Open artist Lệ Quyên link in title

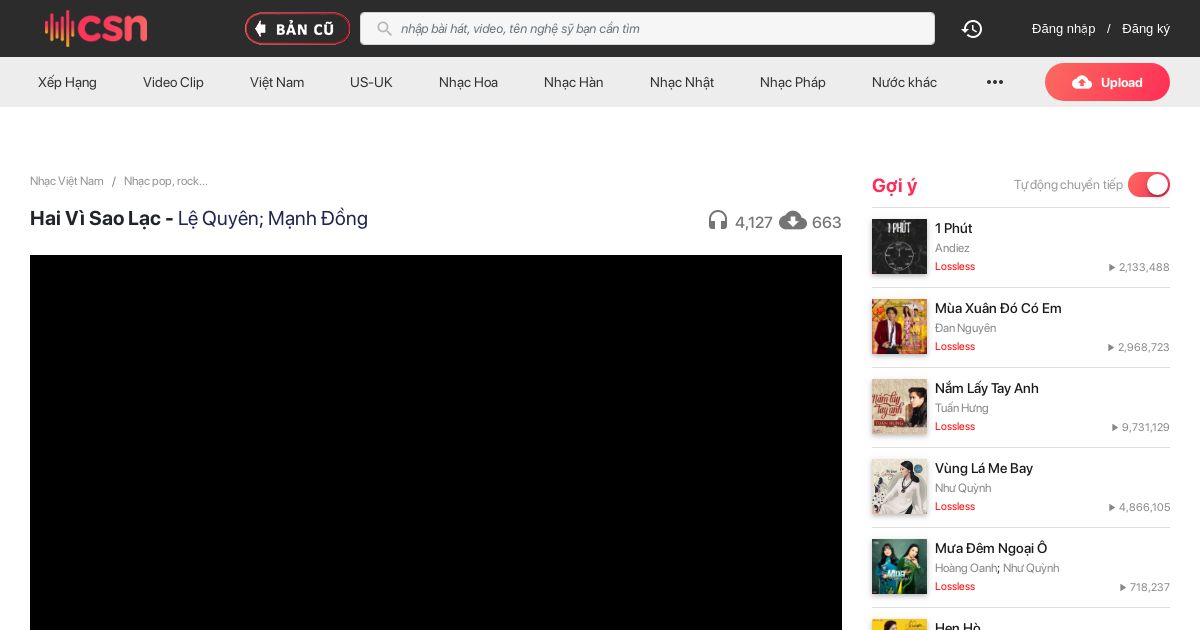pyautogui.click(x=218, y=218)
